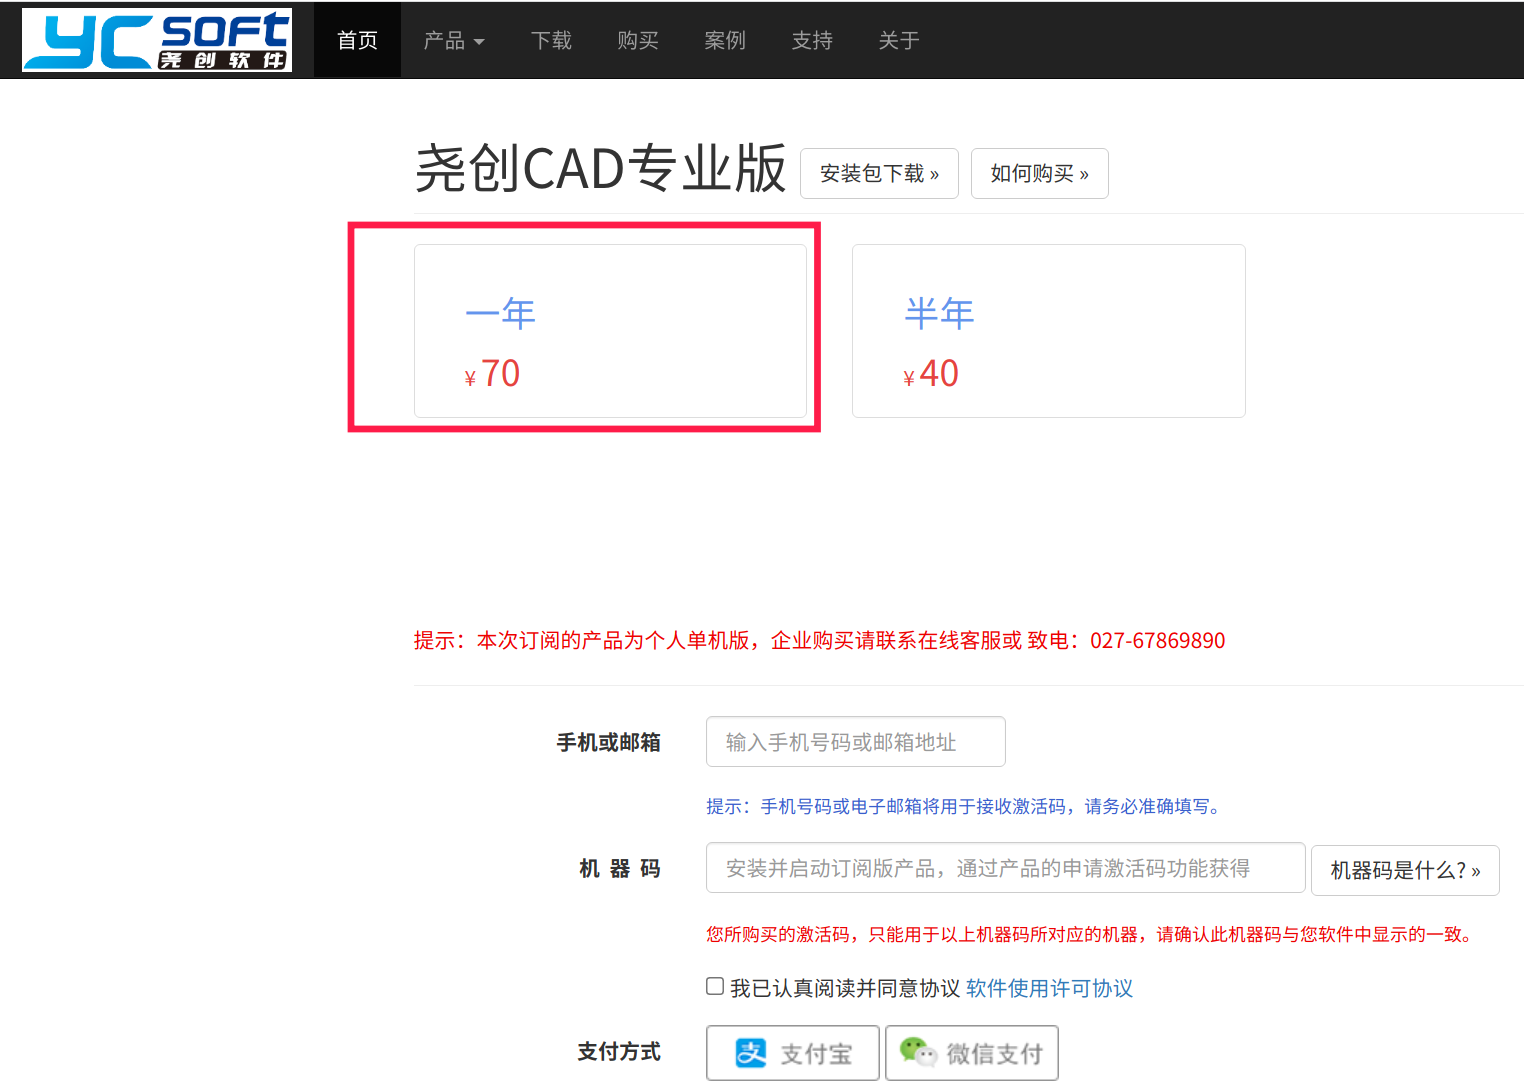The height and width of the screenshot is (1086, 1524).
Task: Open 机器码是什么? explanation
Action: pos(1404,870)
